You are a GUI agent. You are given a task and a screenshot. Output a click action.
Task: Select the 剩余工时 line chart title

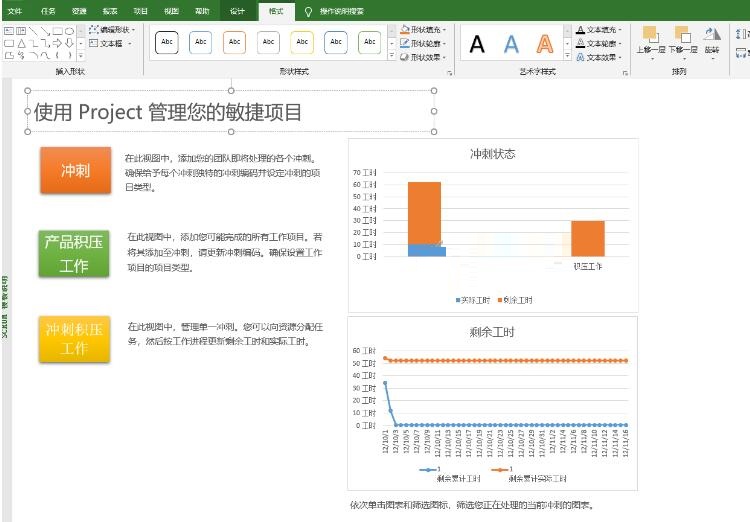click(x=492, y=332)
